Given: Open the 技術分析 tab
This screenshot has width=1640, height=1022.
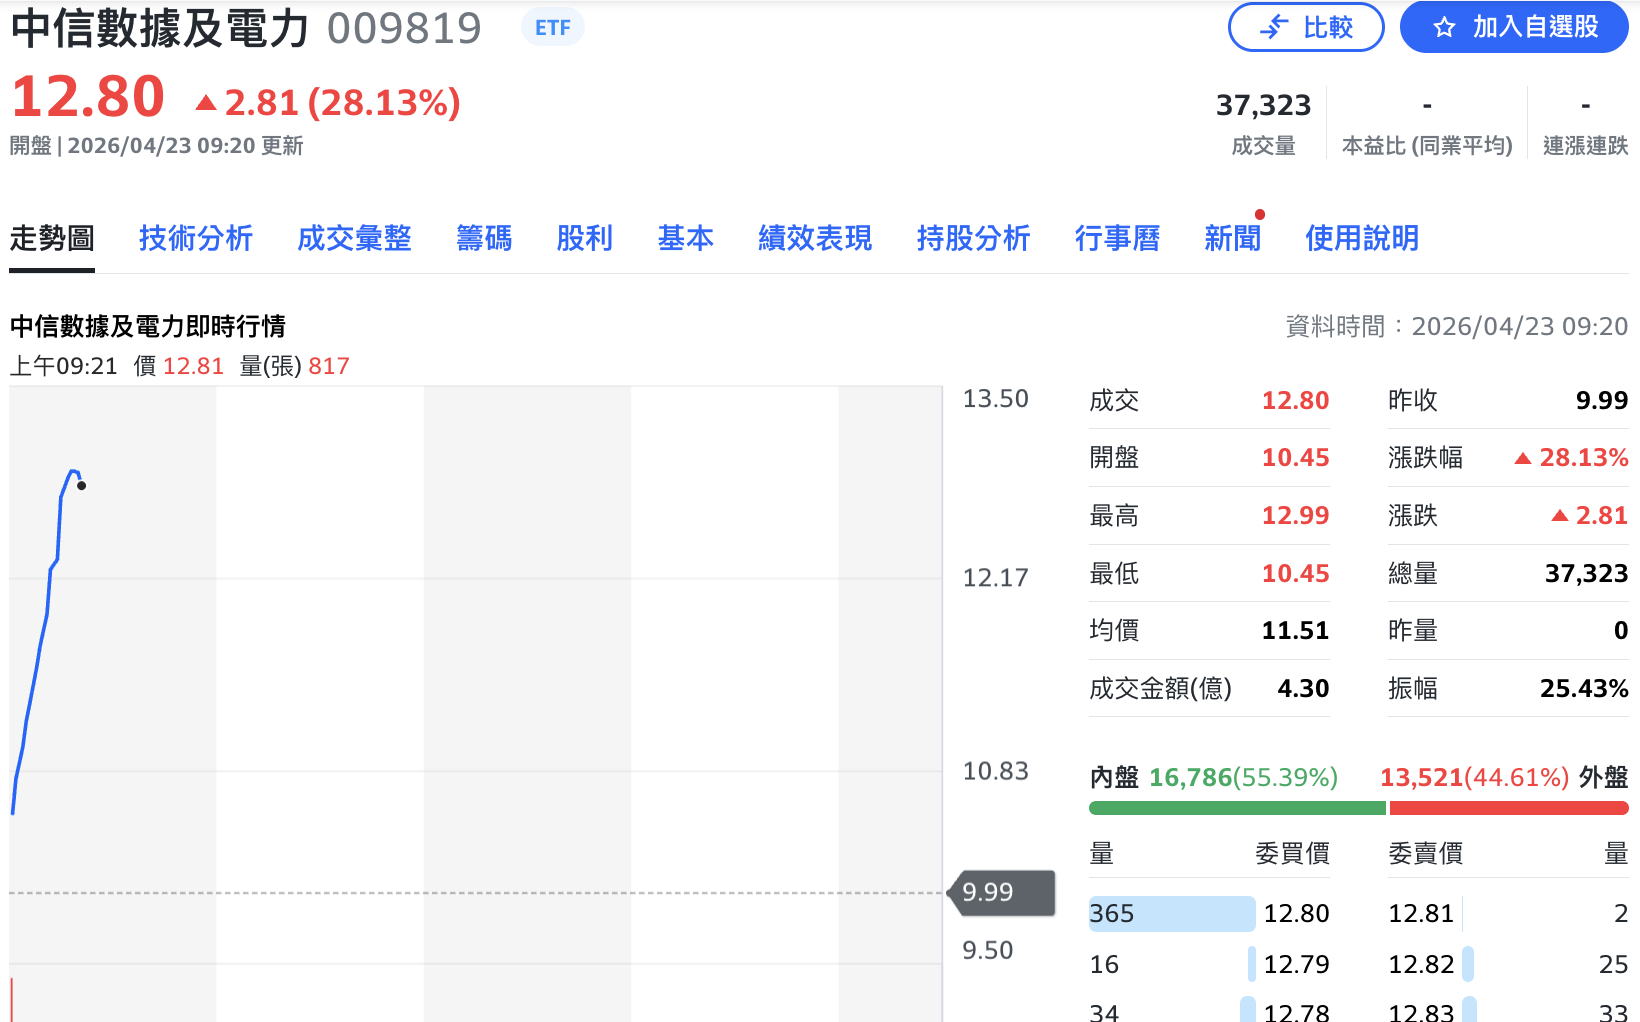Looking at the screenshot, I should coord(196,238).
